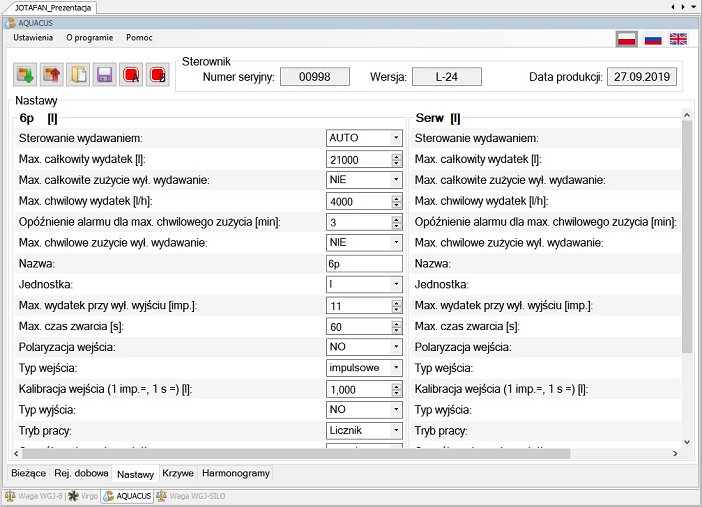This screenshot has width=702, height=507.
Task: Save settings with purple floppy disk icon
Action: coord(104,74)
